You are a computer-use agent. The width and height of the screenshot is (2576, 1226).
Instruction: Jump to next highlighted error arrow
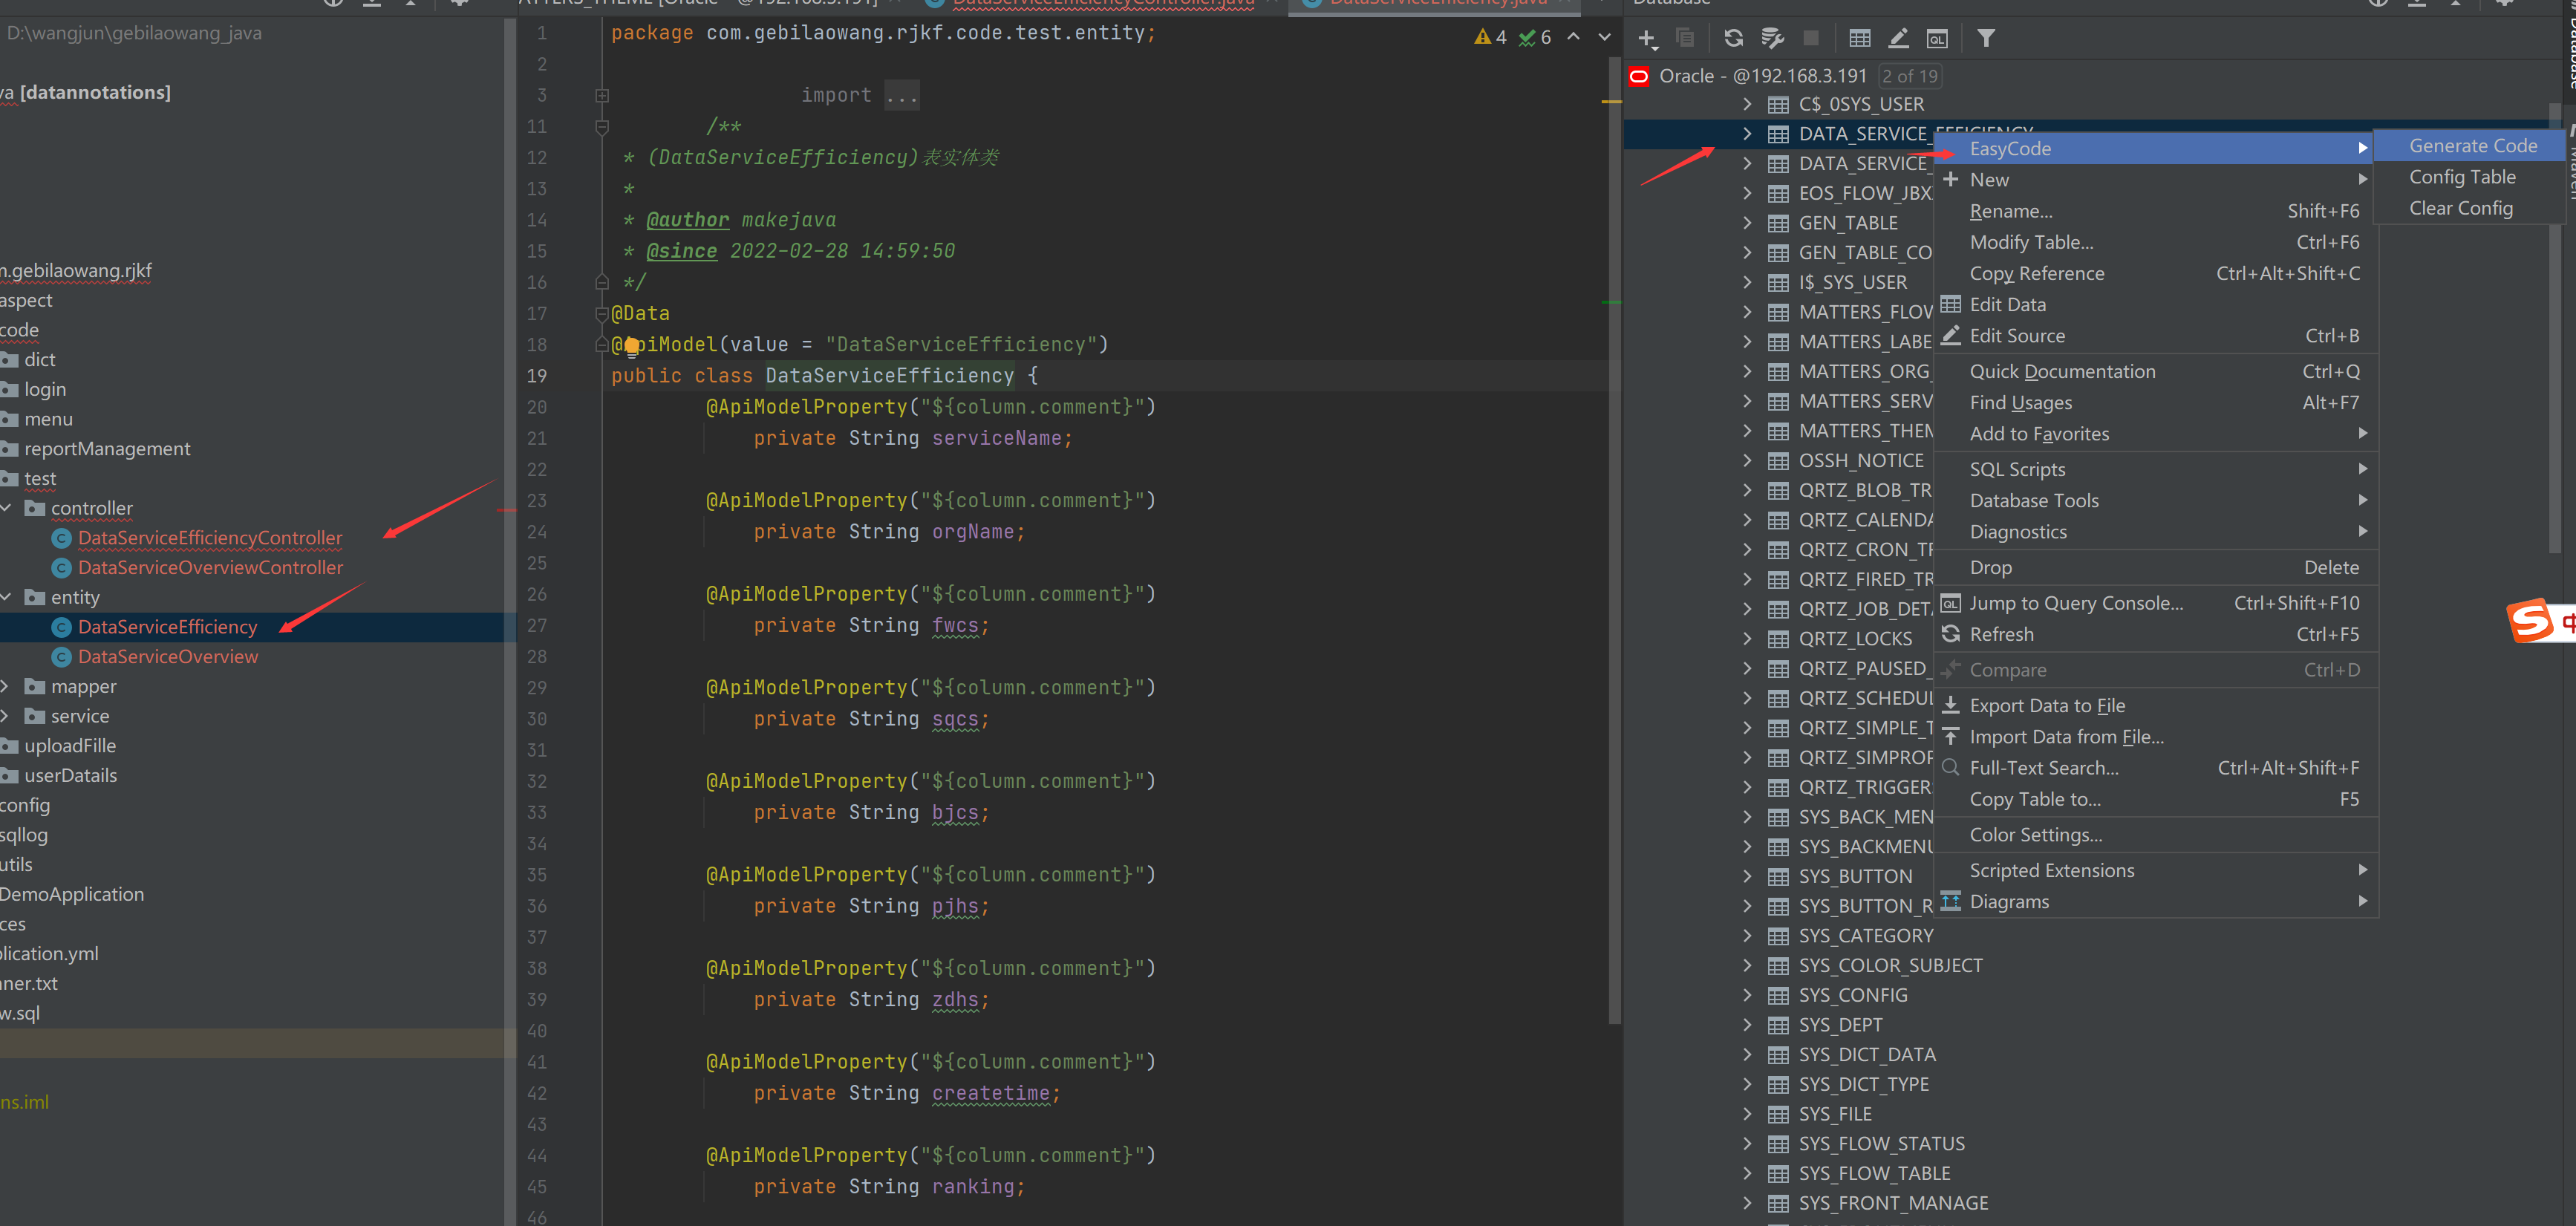1604,37
